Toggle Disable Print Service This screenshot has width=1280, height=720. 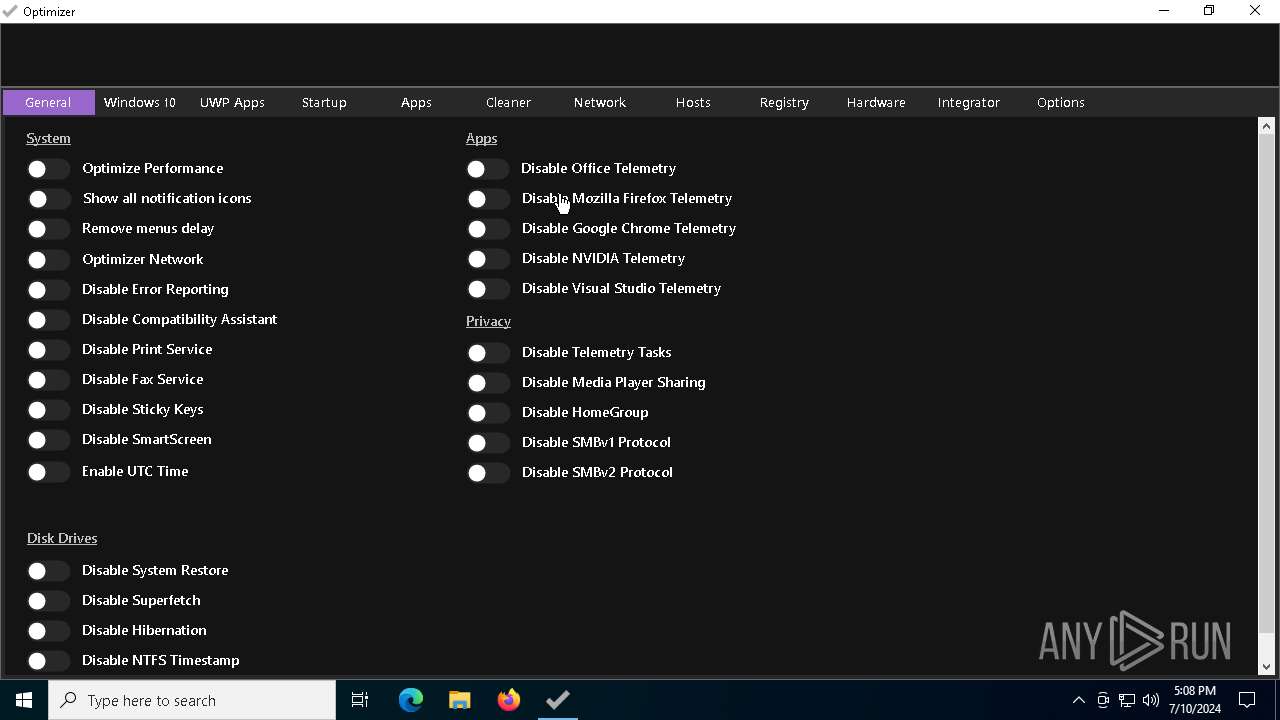click(48, 350)
